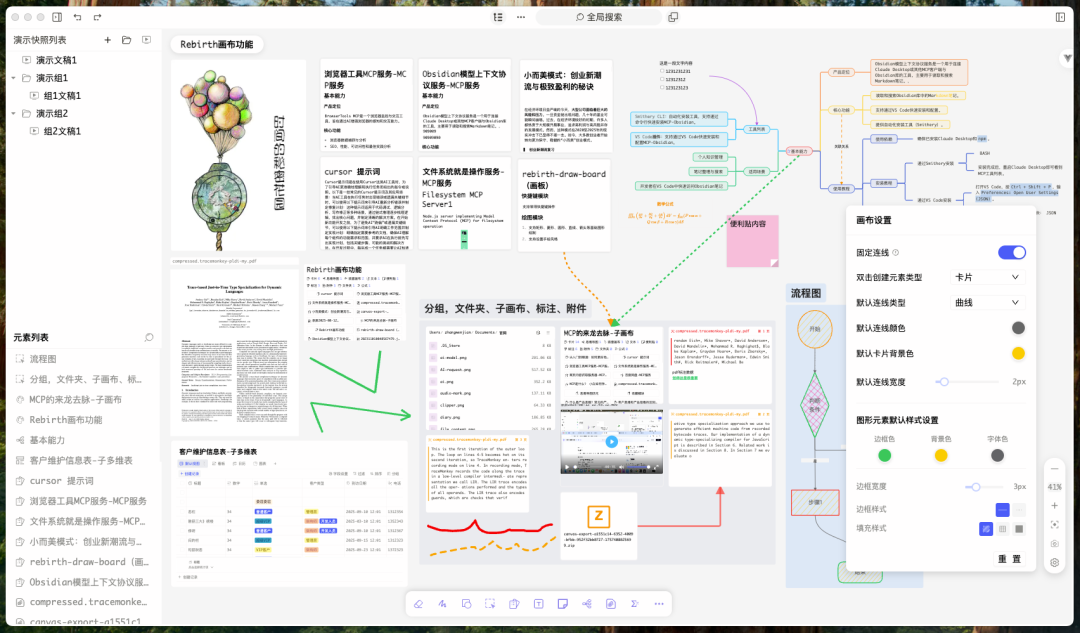This screenshot has width=1080, height=633.
Task: Select 流程图 in the element list
Action: [43, 359]
